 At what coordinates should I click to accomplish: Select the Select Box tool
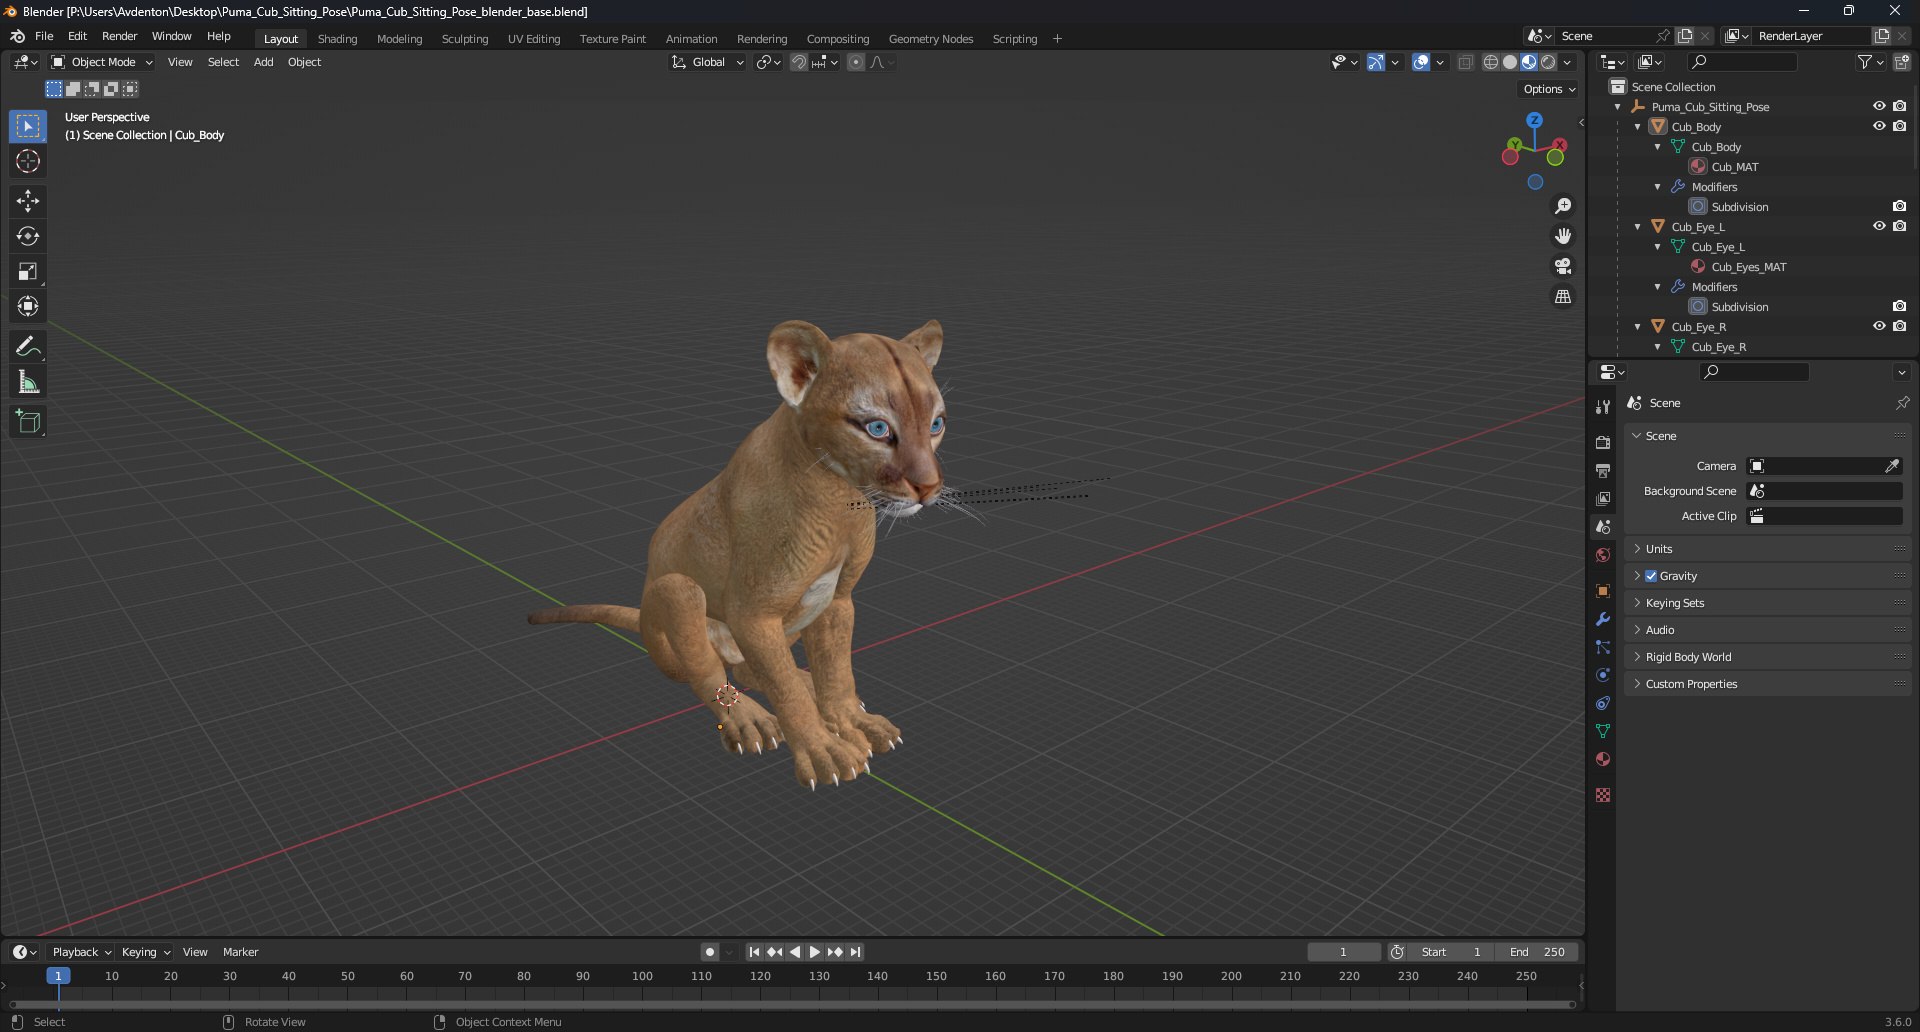tap(28, 126)
